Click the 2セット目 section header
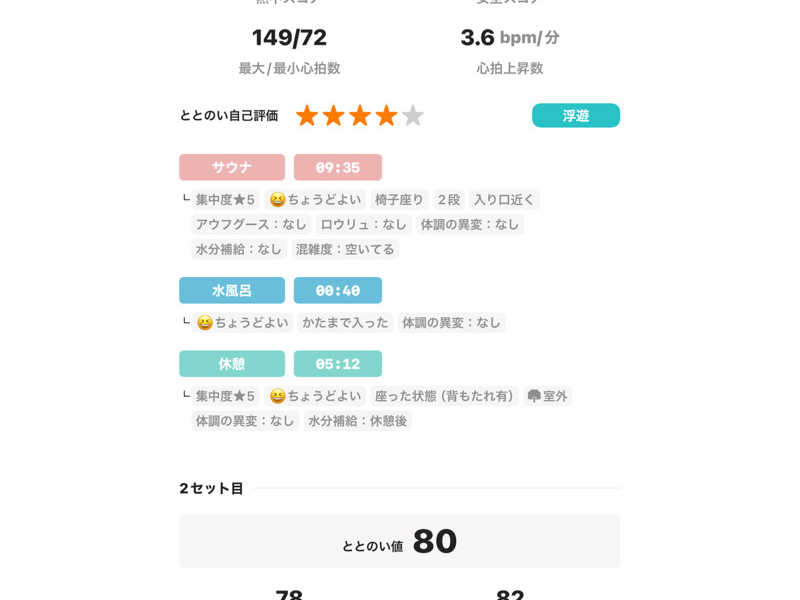This screenshot has width=800, height=600. pyautogui.click(x=212, y=489)
